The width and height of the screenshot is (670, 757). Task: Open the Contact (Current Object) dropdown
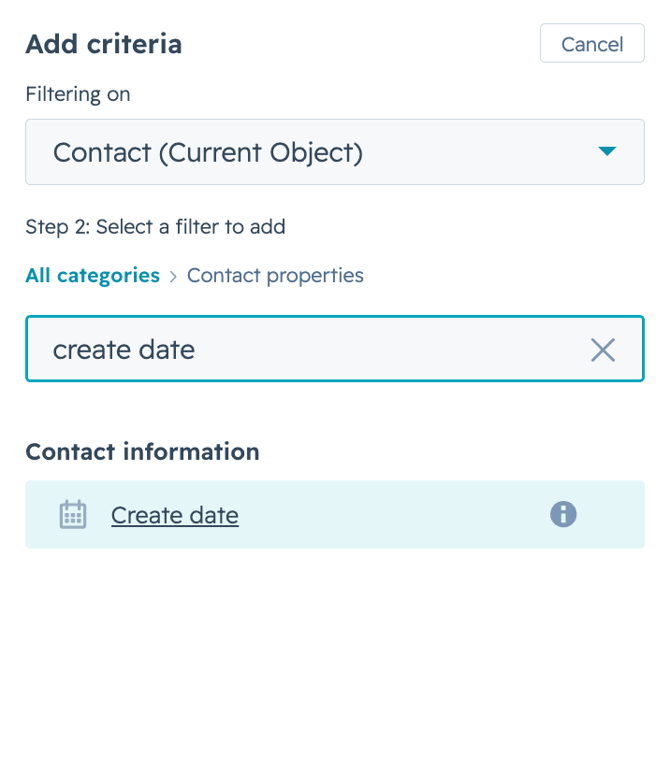click(x=334, y=152)
